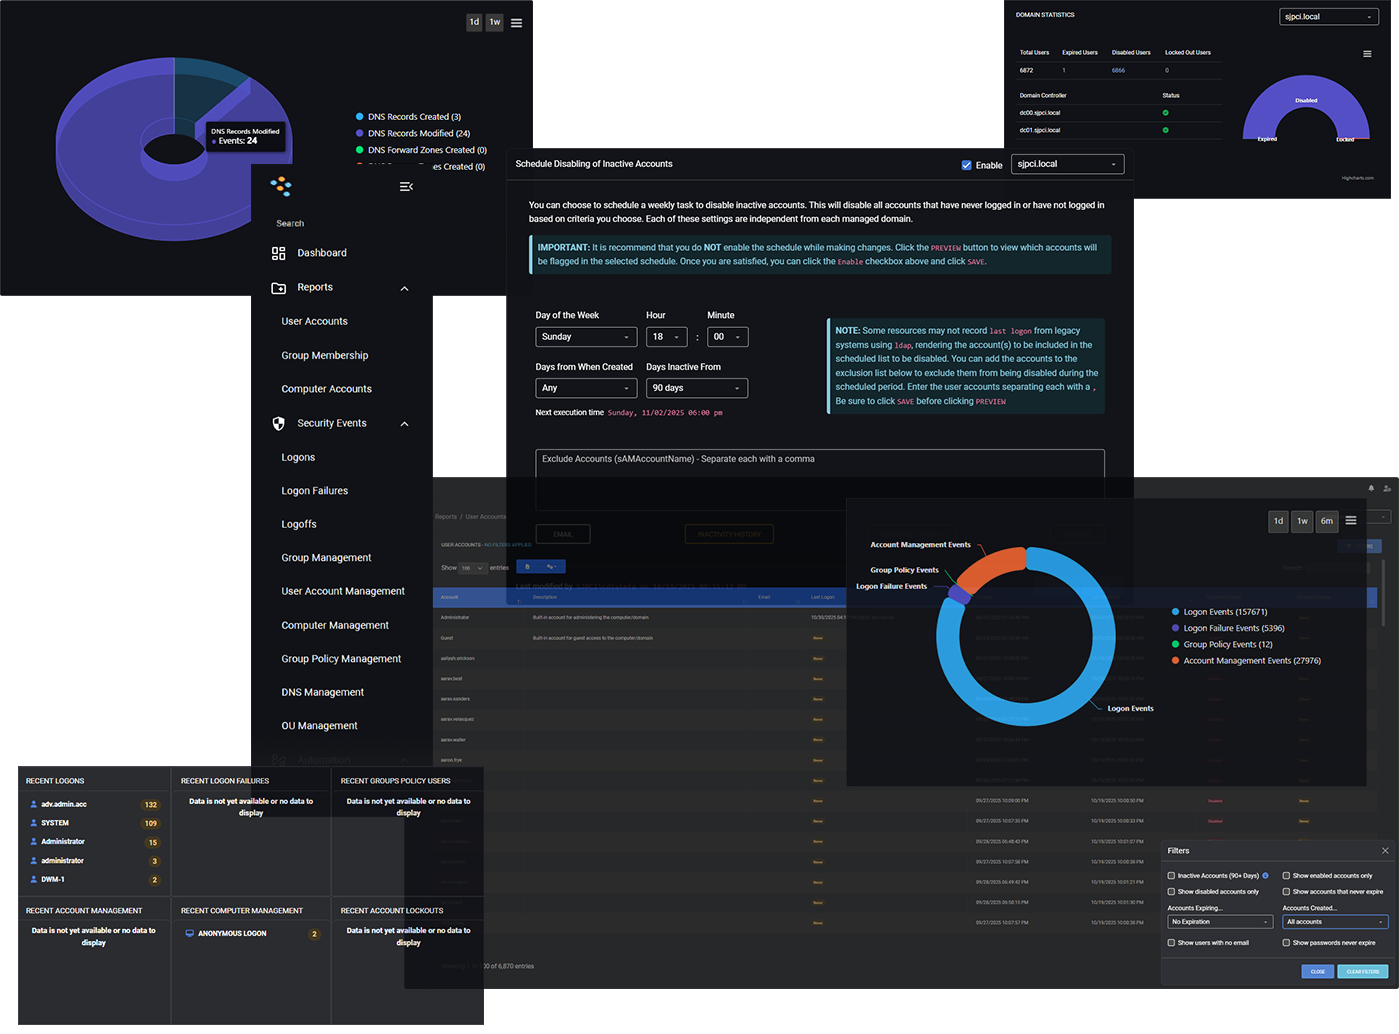Click the Reports folder icon in the sidebar
The image size is (1399, 1034).
[279, 288]
